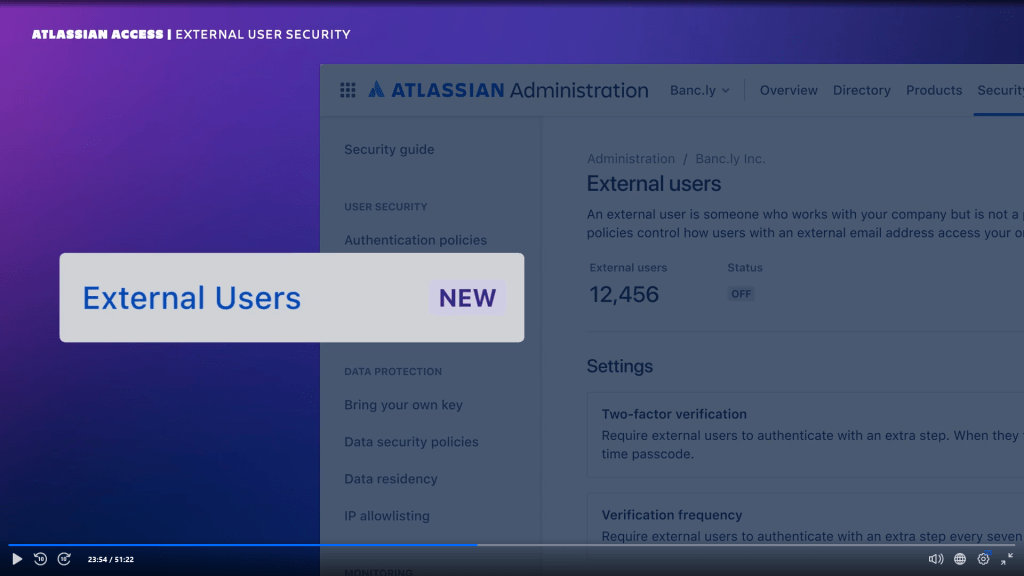
Task: Open Bring your own key page
Action: pos(403,405)
